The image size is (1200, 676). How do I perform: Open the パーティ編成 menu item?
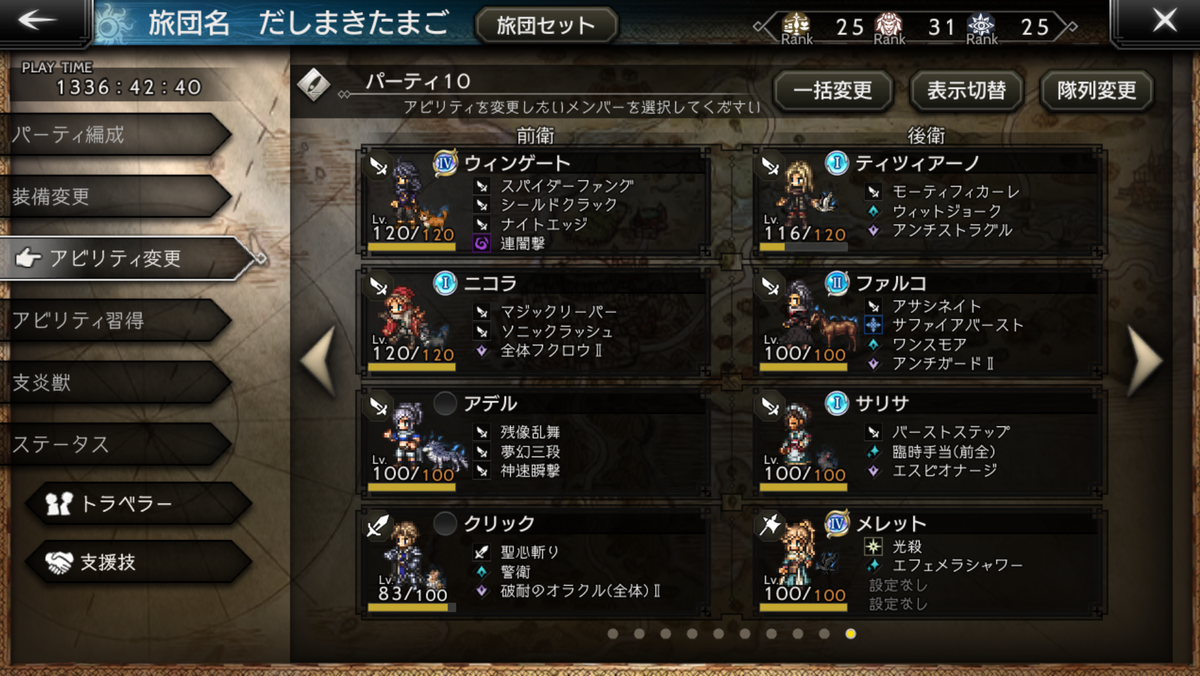pyautogui.click(x=115, y=135)
